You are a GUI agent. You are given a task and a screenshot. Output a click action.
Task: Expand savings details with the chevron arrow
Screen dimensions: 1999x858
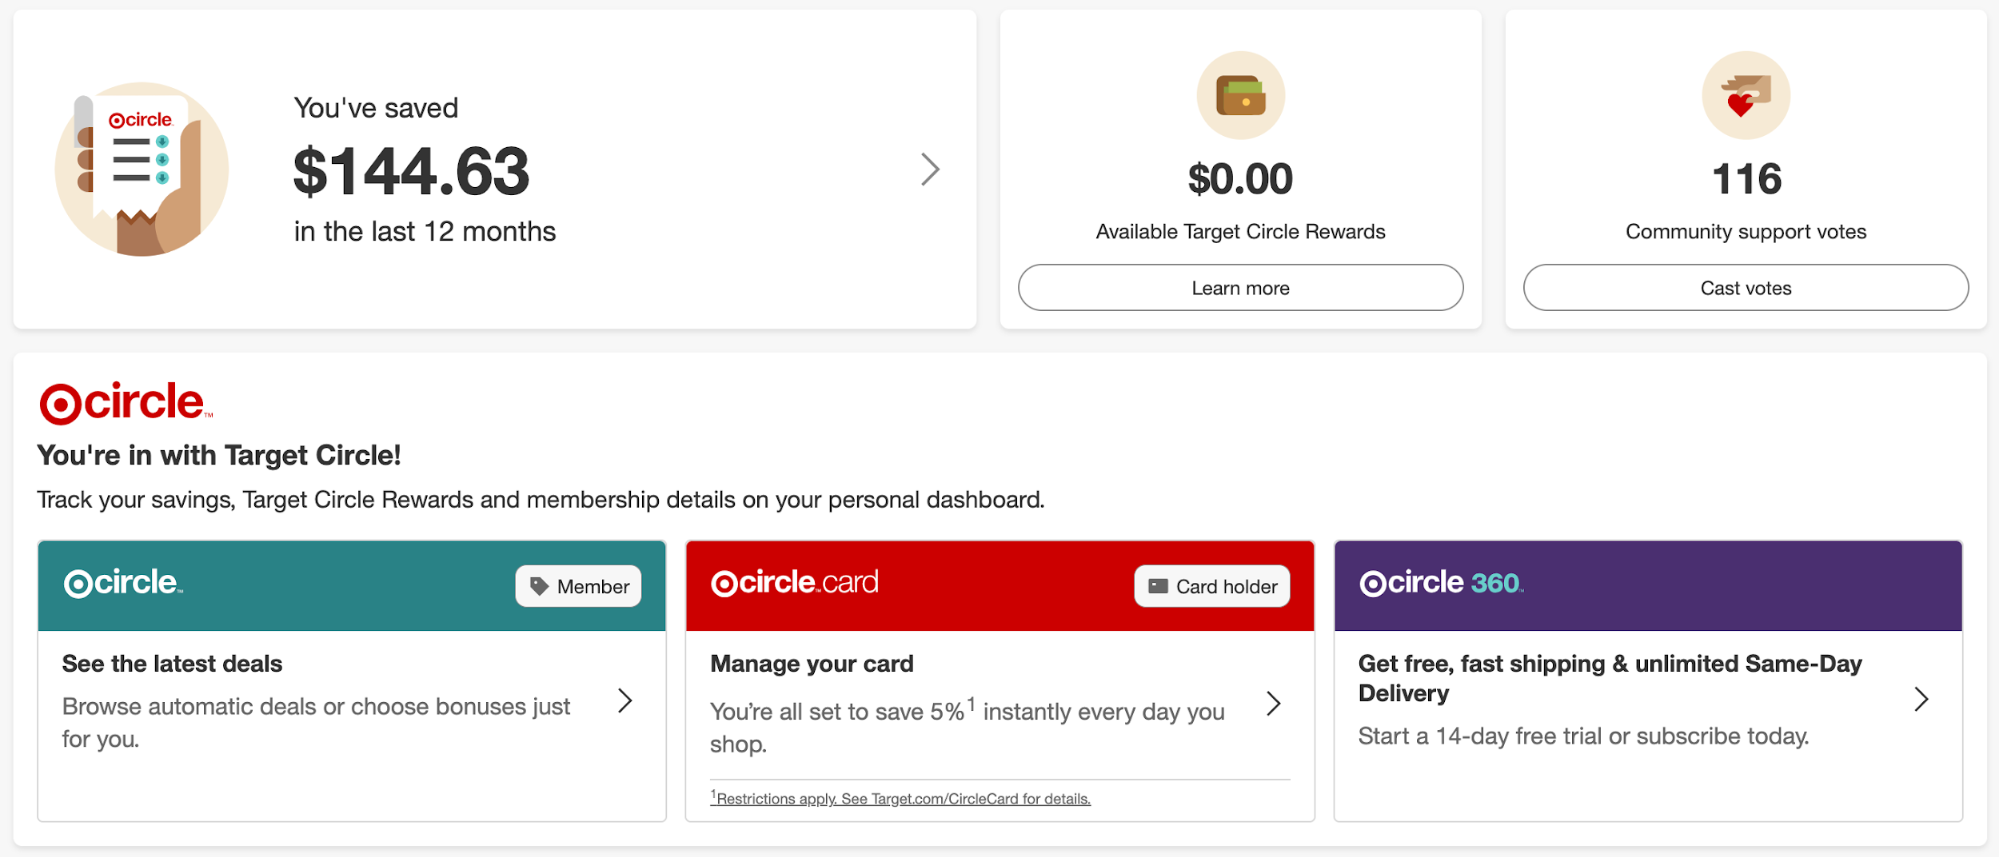point(930,169)
